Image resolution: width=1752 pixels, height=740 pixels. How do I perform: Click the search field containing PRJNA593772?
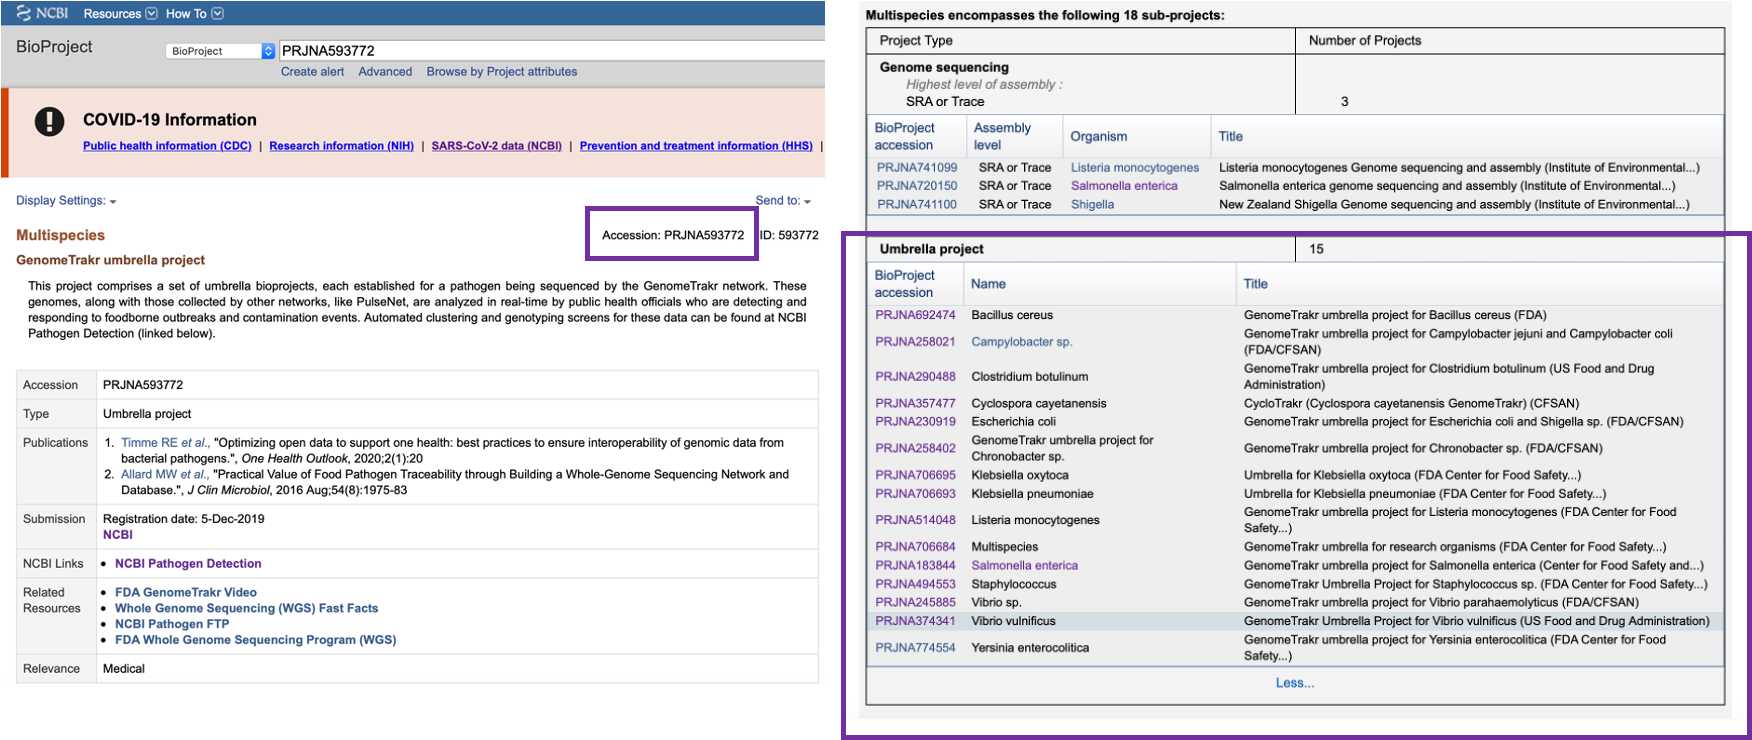tap(550, 51)
